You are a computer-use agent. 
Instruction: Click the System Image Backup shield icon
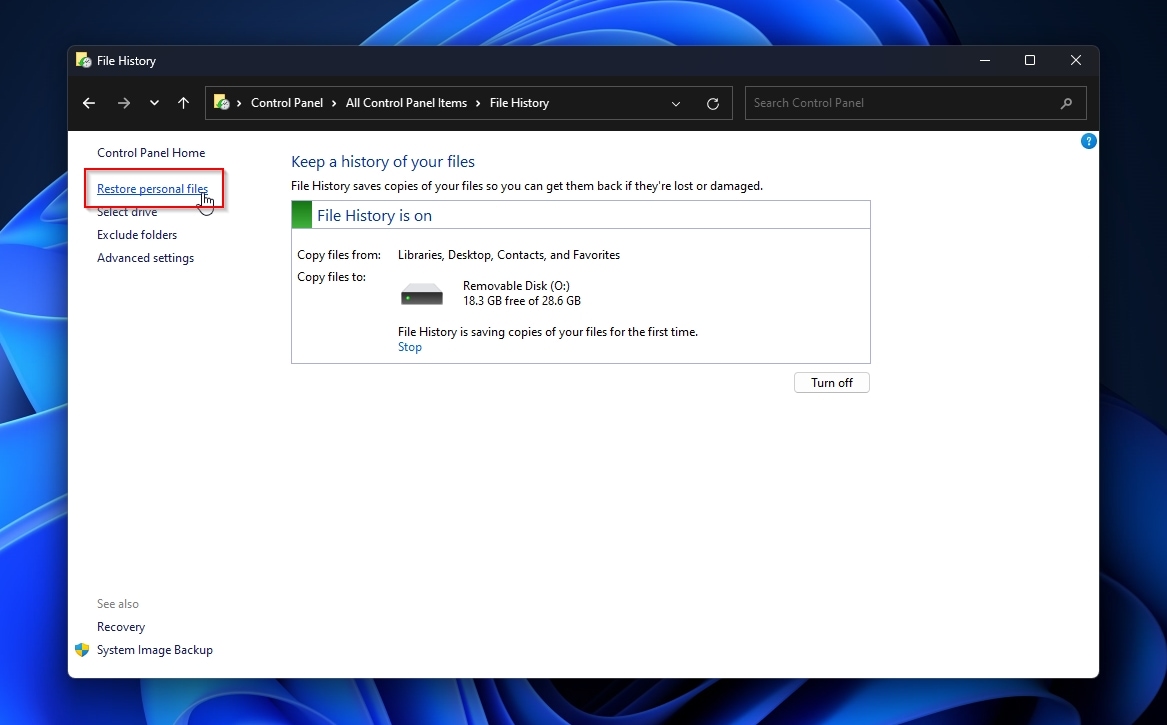pyautogui.click(x=81, y=649)
